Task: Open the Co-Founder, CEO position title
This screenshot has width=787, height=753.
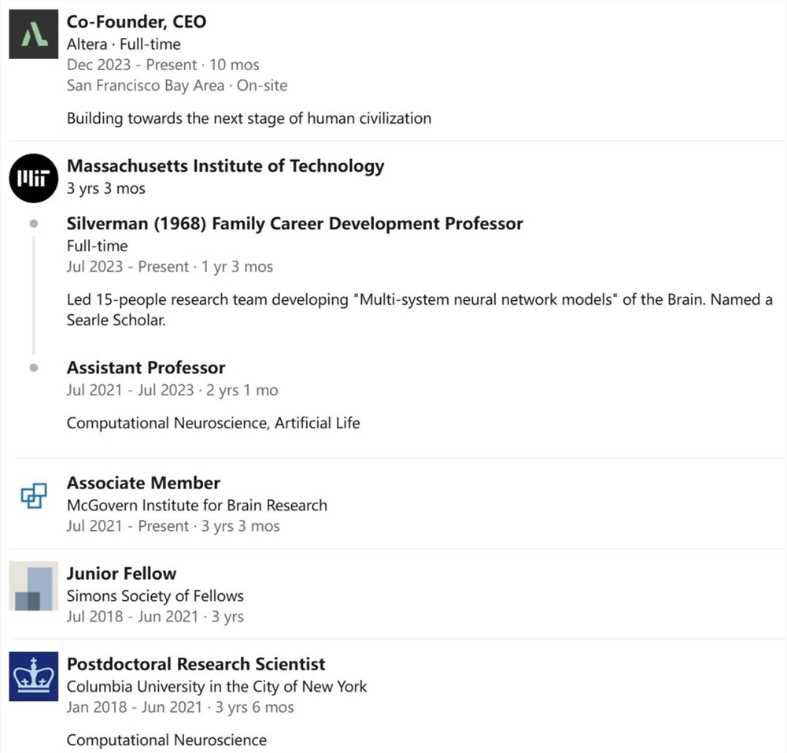Action: (136, 21)
